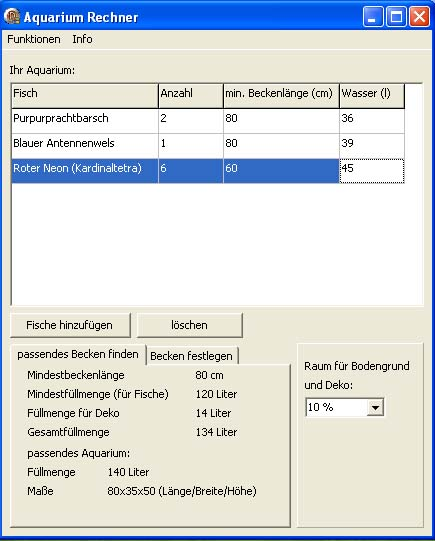Close the Aquarium Rechner window
The width and height of the screenshot is (435, 541).
click(x=419, y=16)
